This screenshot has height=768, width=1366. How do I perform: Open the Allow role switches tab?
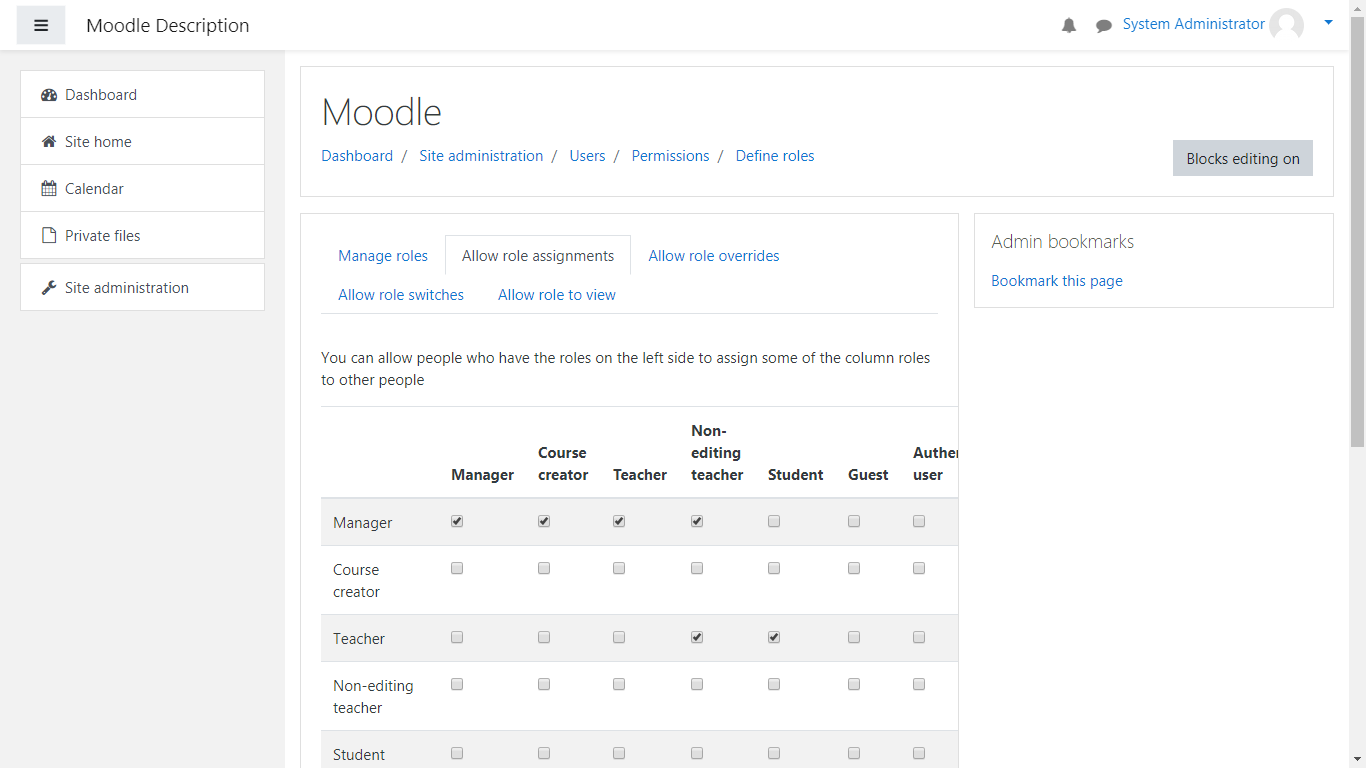401,295
